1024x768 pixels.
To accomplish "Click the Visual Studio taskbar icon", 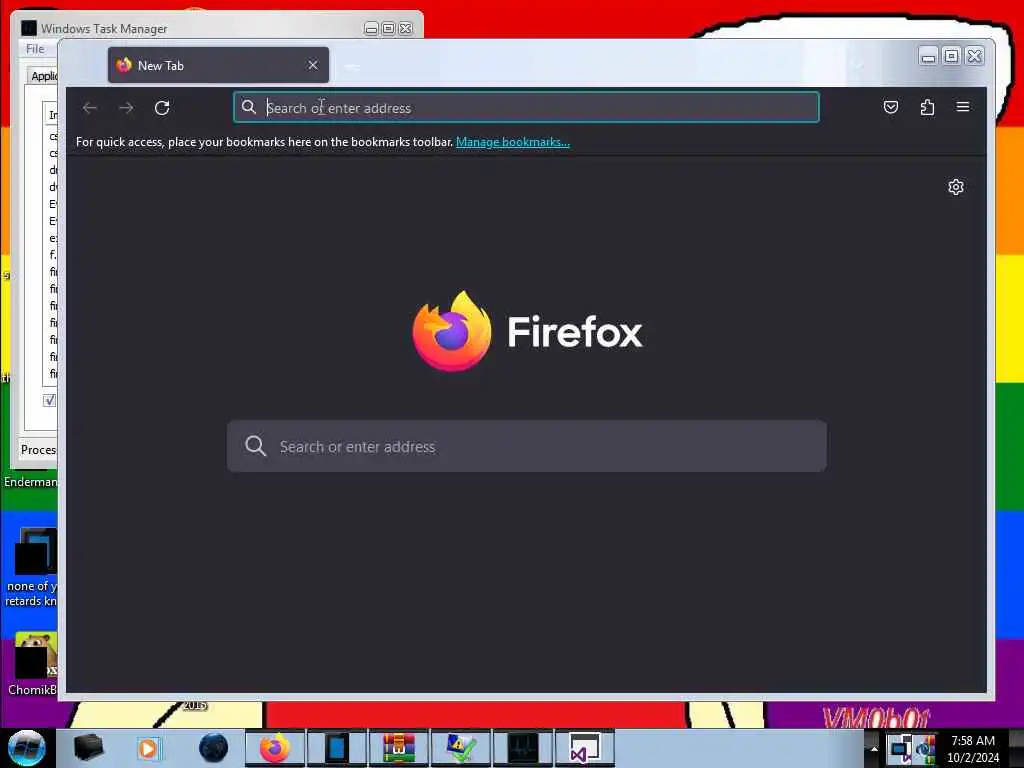I will 584,748.
